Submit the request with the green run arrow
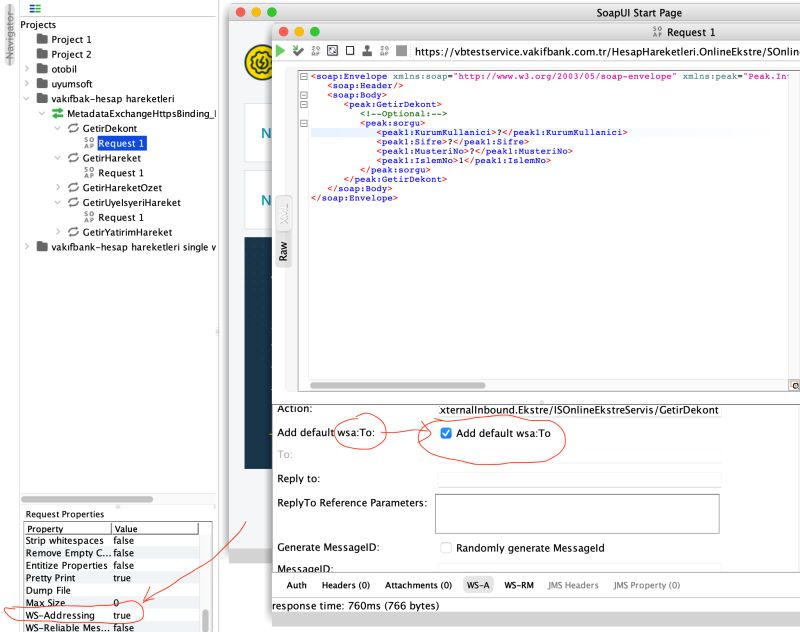 pyautogui.click(x=281, y=50)
